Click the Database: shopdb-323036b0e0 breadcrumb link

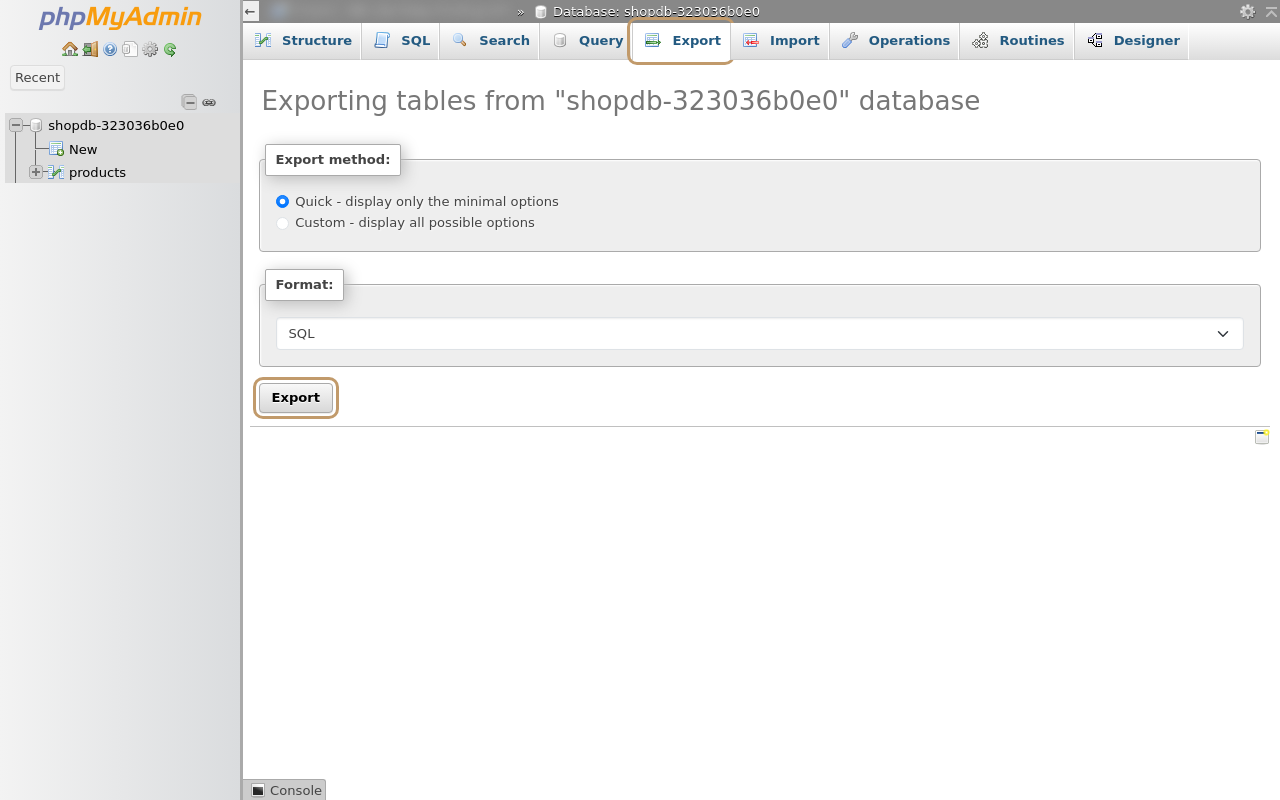(656, 12)
